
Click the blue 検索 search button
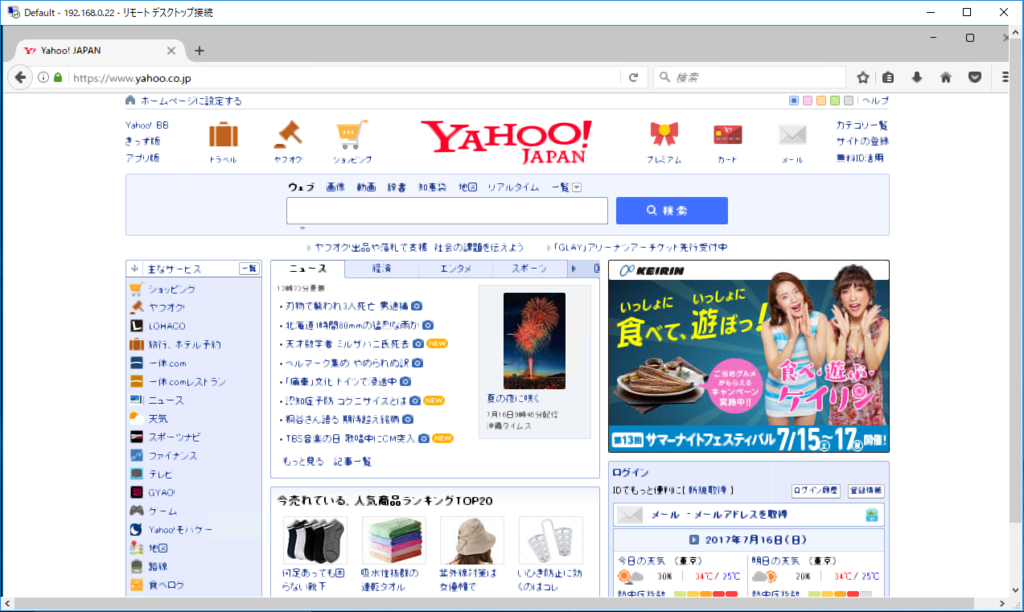(x=672, y=211)
